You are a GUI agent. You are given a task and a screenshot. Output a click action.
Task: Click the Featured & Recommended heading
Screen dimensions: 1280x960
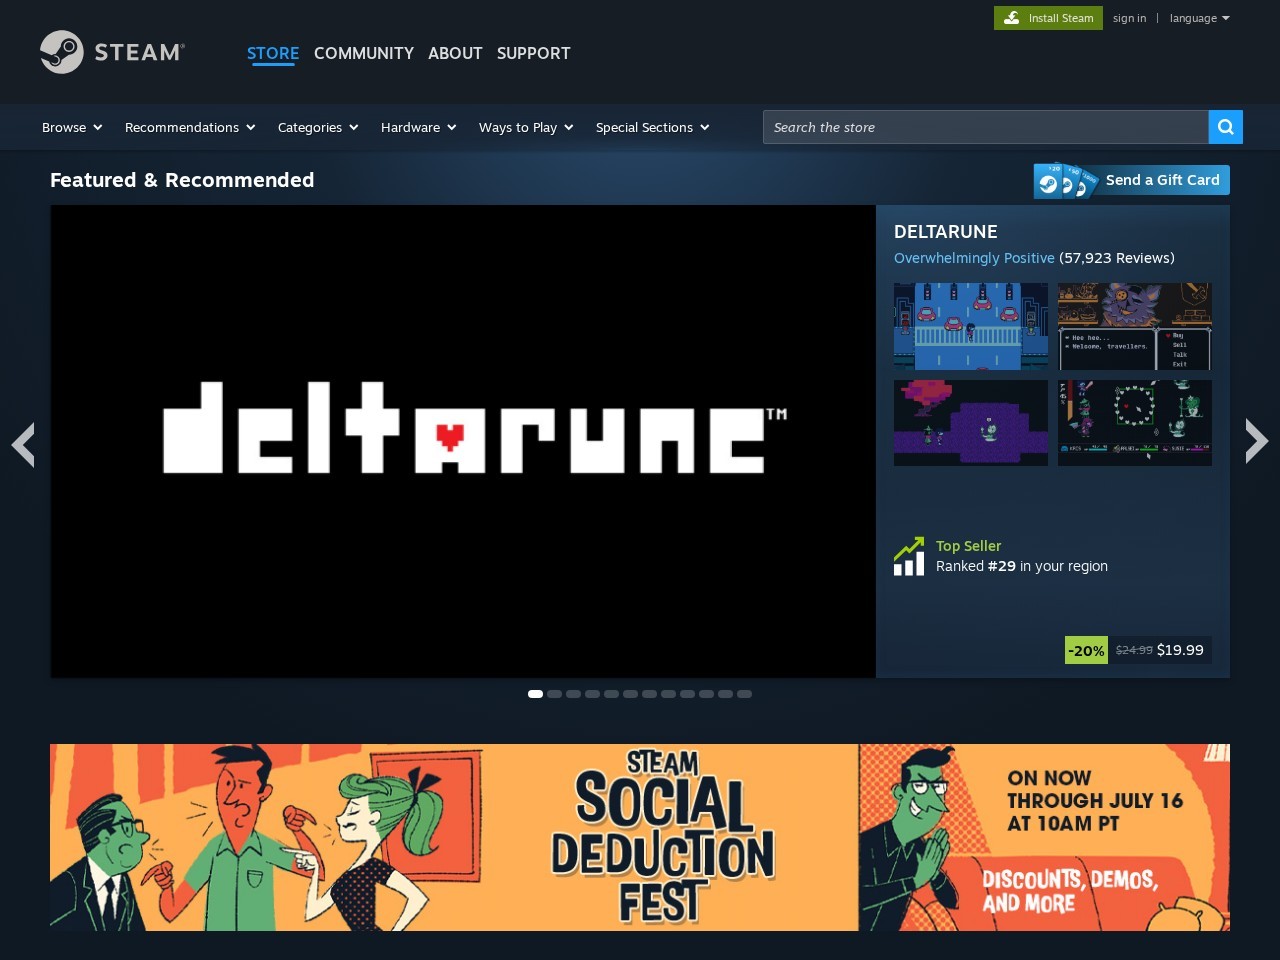[x=182, y=180]
